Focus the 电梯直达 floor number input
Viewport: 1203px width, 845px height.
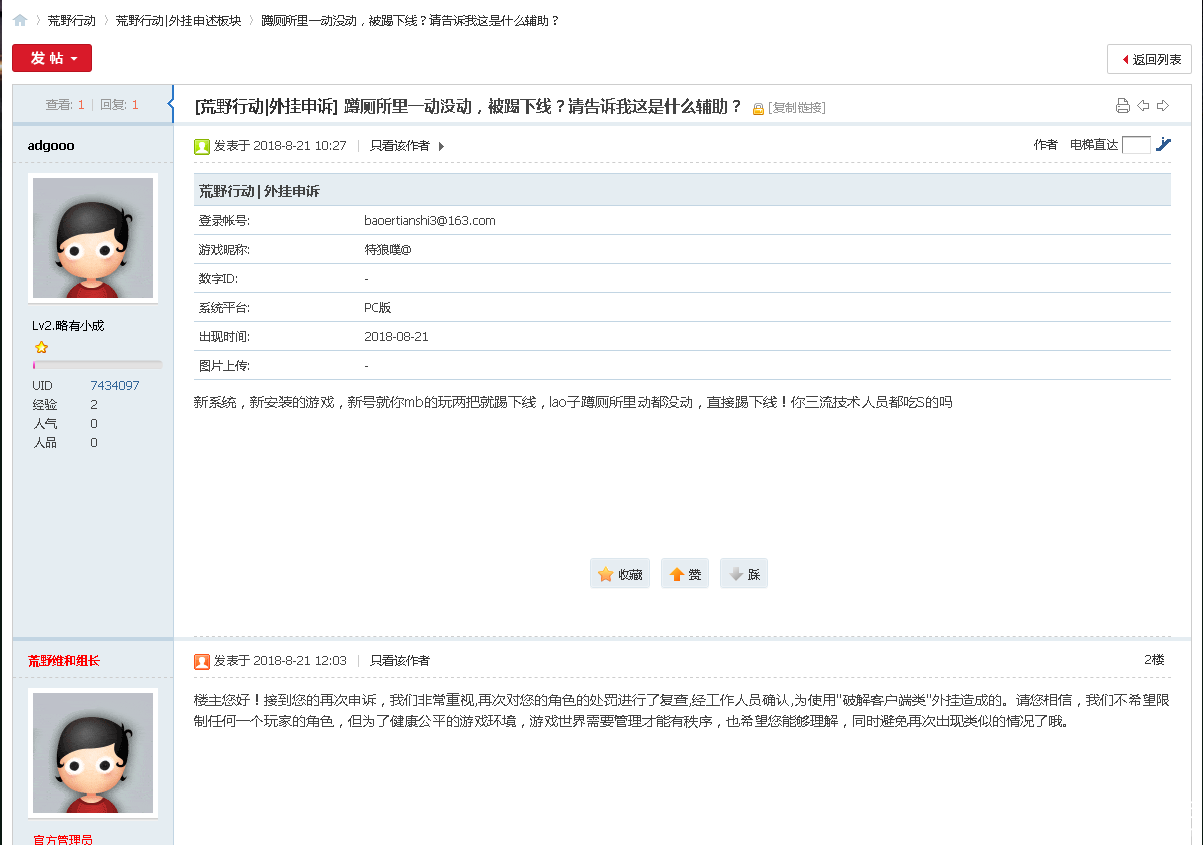click(x=1136, y=145)
